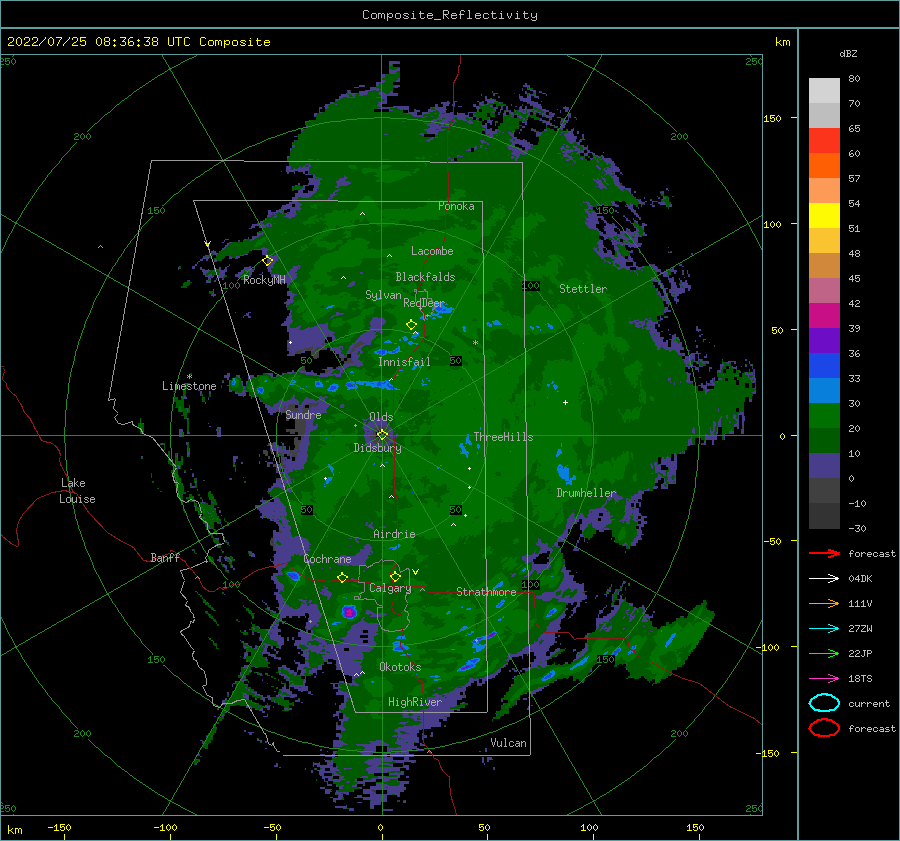Click the Airdrie label
This screenshot has height=841, width=900.
pyautogui.click(x=394, y=534)
